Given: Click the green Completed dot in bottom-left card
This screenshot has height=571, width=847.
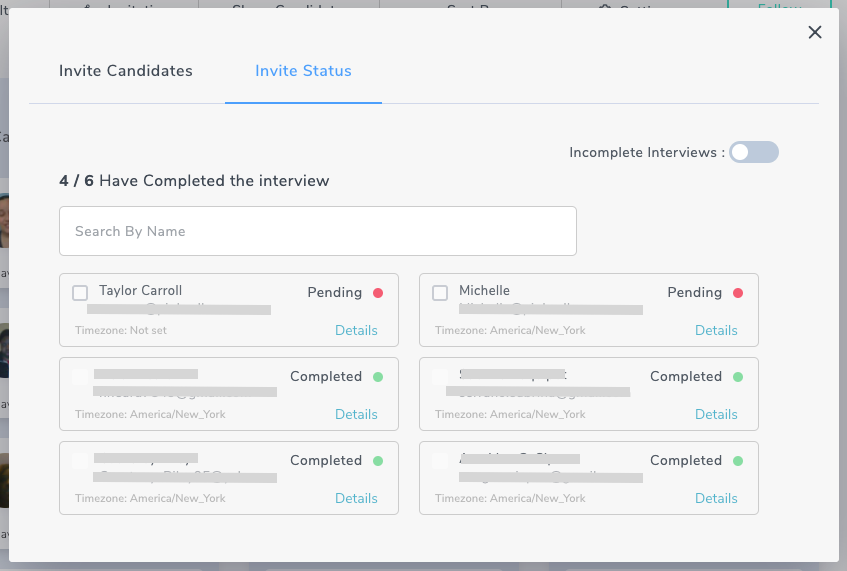Looking at the screenshot, I should point(378,461).
